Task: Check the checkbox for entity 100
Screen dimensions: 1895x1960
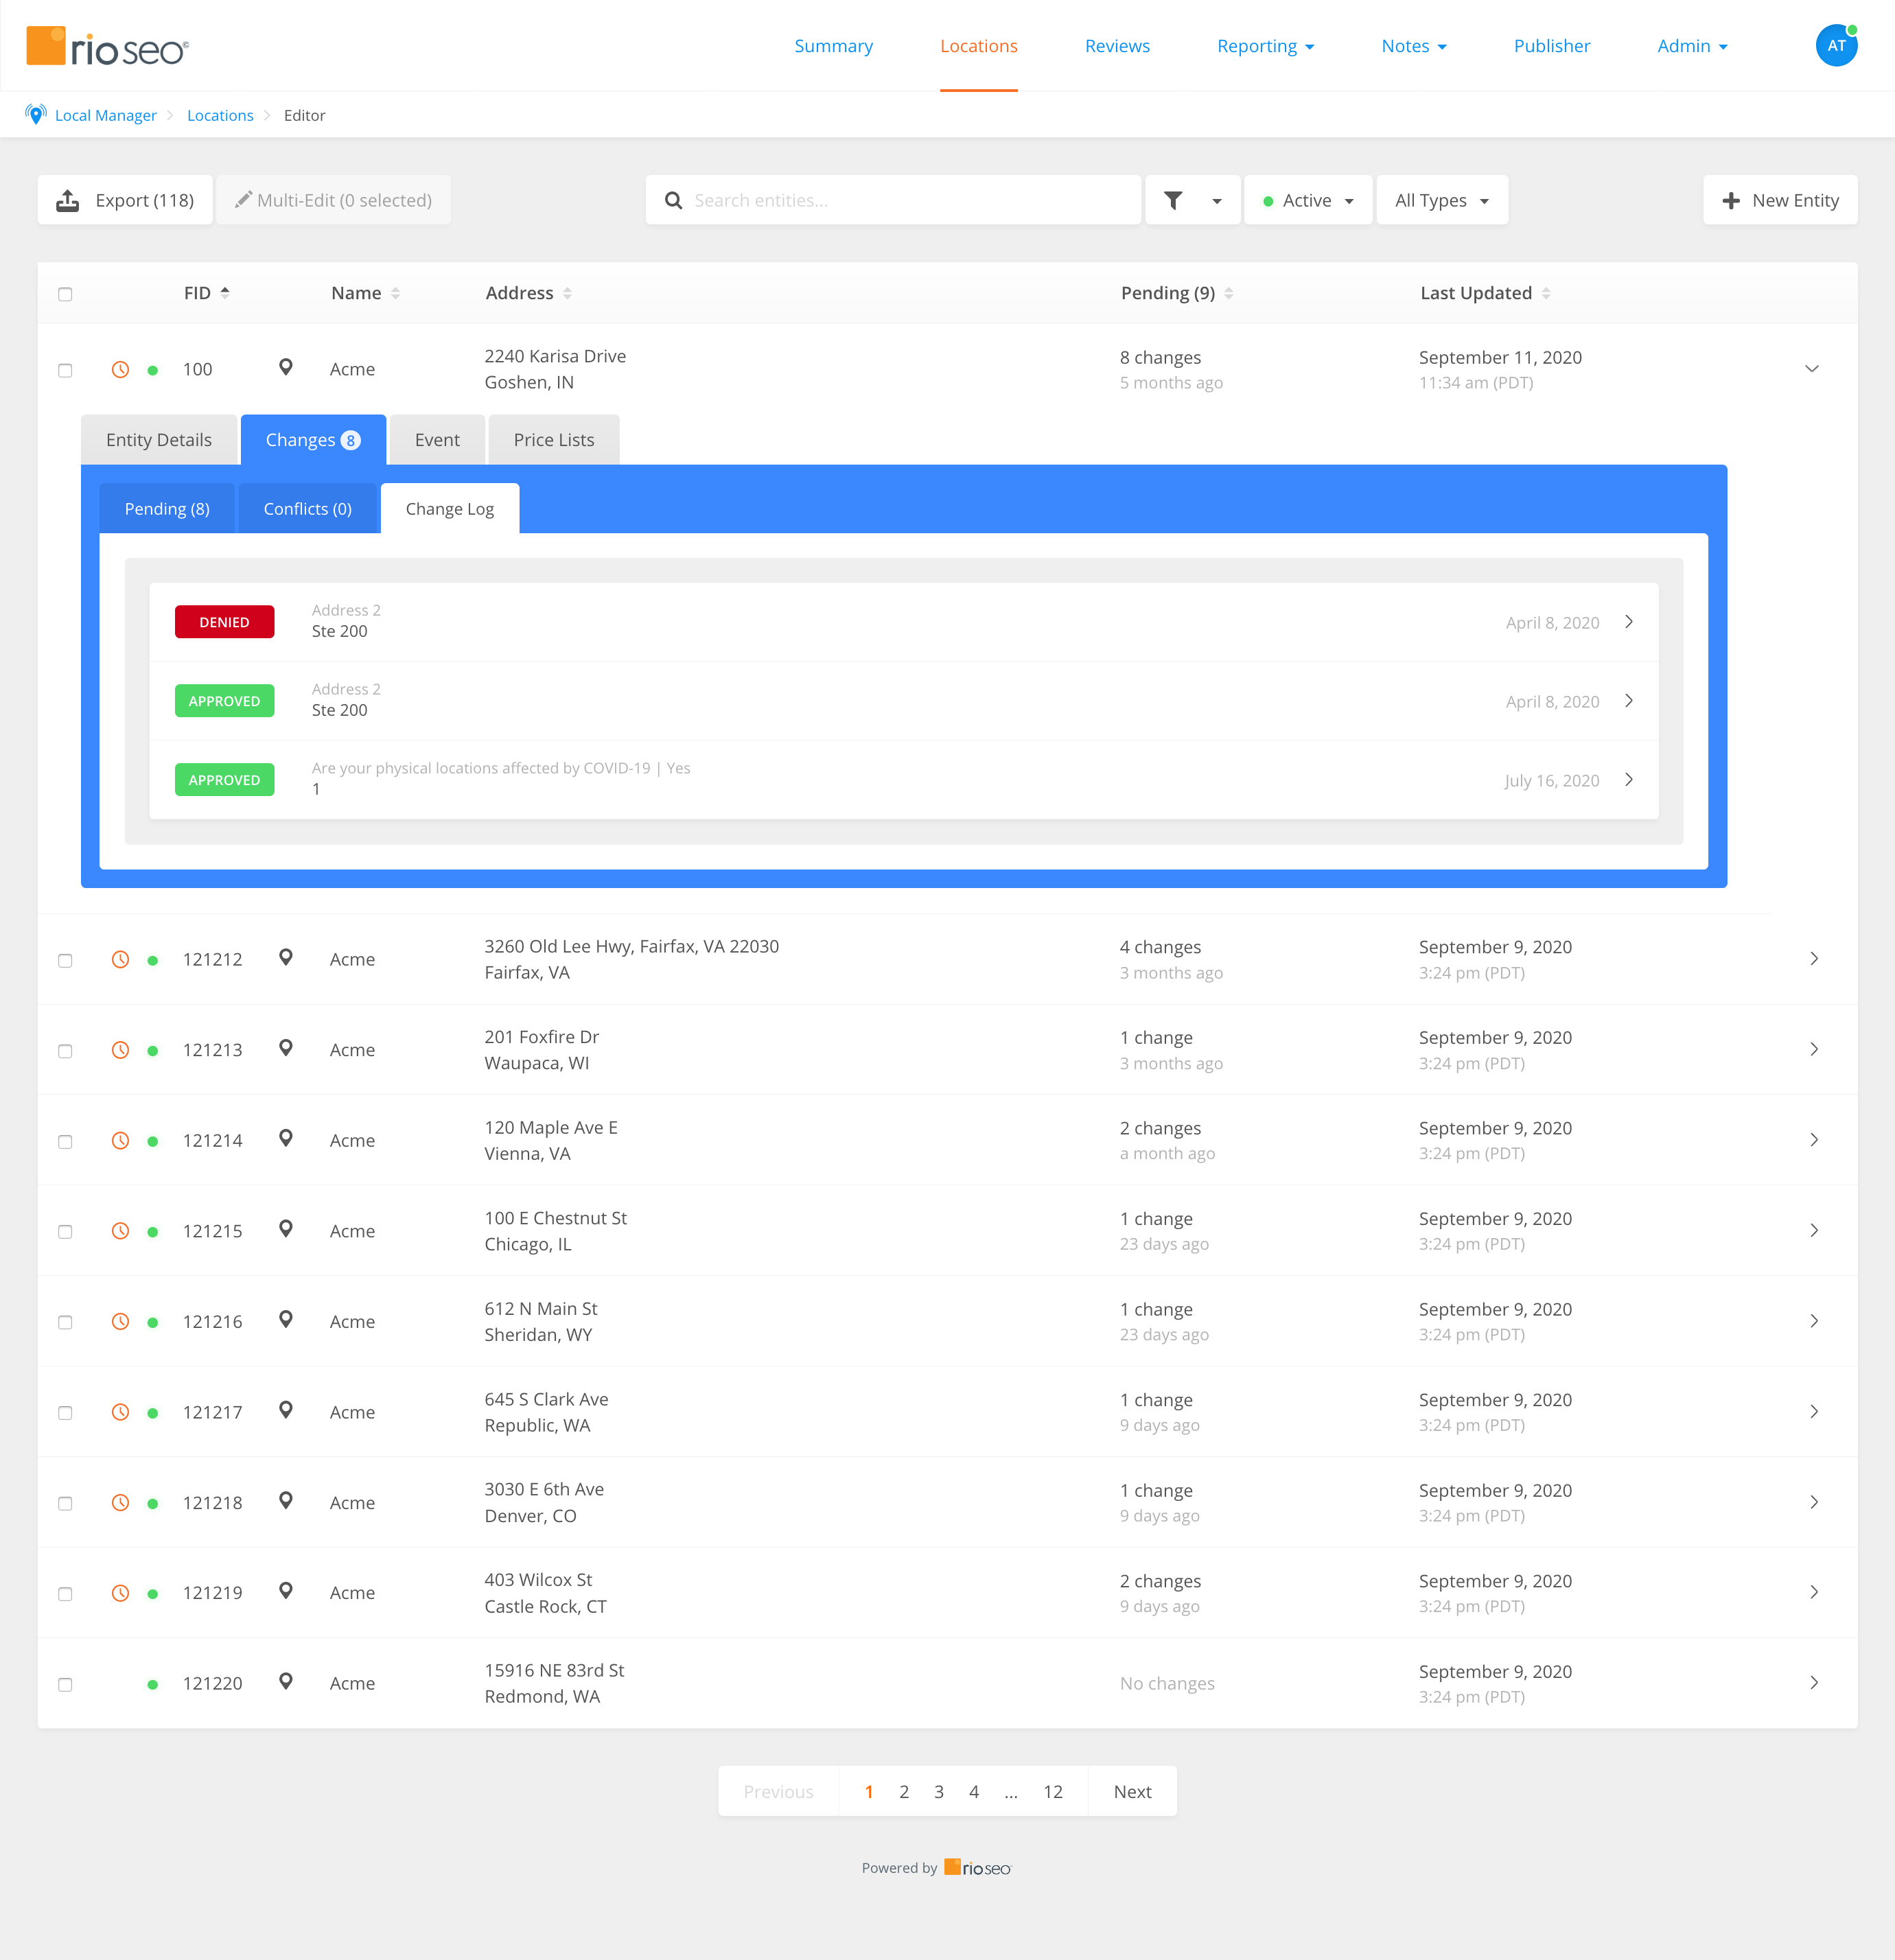Action: [65, 369]
